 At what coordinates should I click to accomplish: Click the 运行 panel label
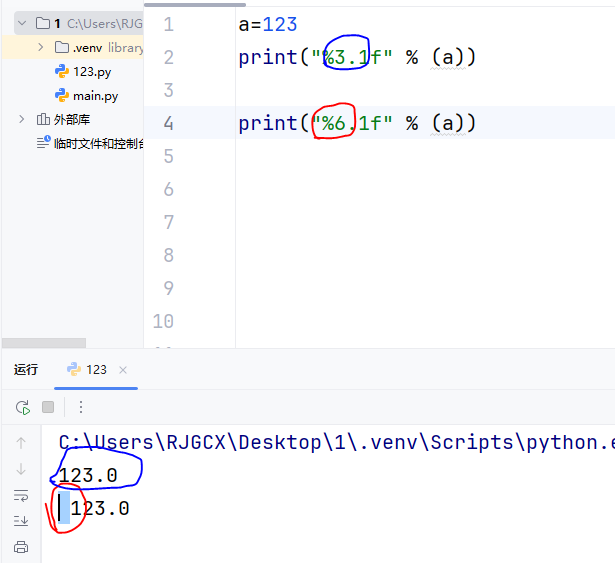click(x=26, y=370)
